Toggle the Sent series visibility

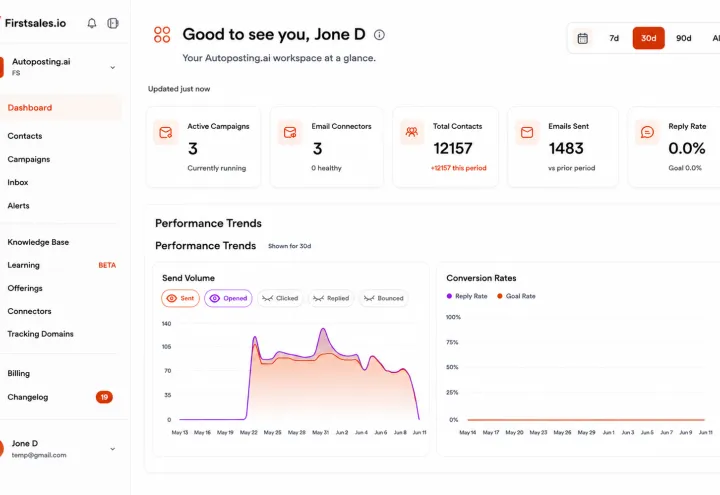pyautogui.click(x=180, y=298)
